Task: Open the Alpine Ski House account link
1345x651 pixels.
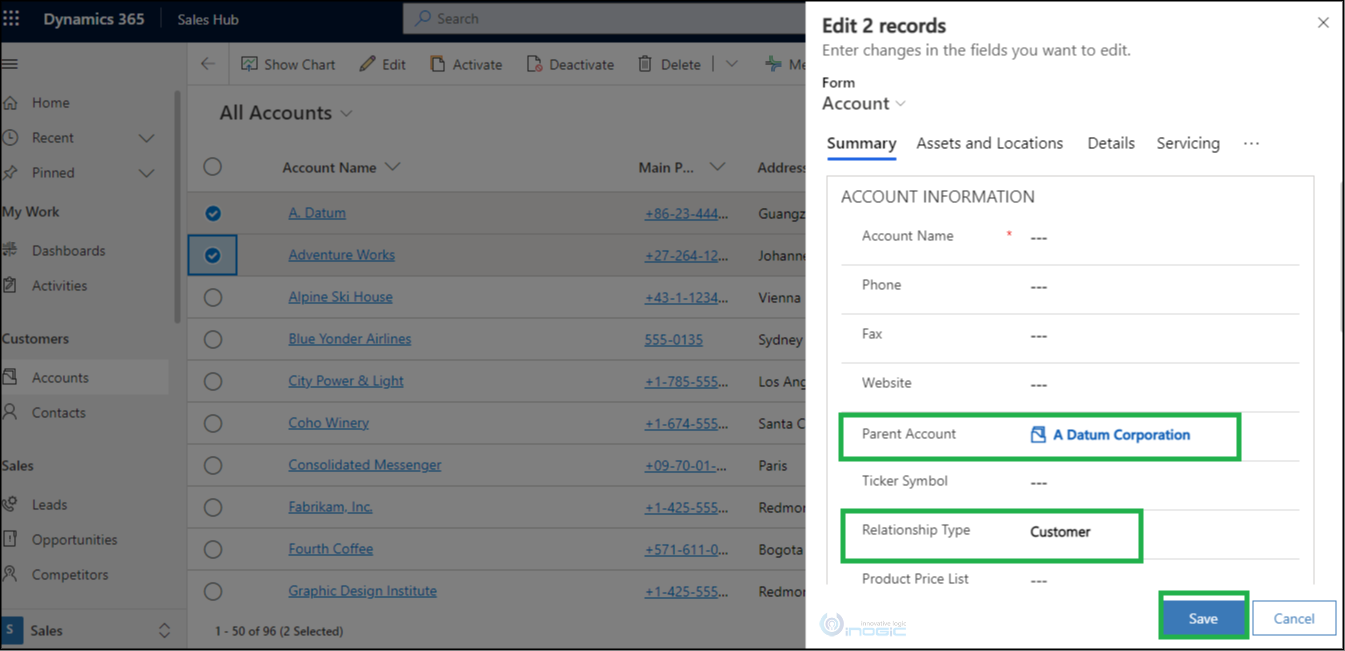Action: [340, 297]
